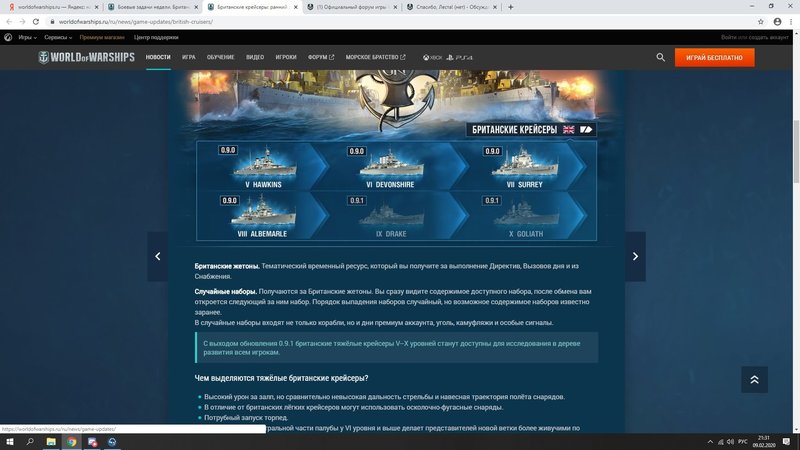The width and height of the screenshot is (800, 450).
Task: Switch to the Боевые задачи недели tab
Action: coord(152,7)
